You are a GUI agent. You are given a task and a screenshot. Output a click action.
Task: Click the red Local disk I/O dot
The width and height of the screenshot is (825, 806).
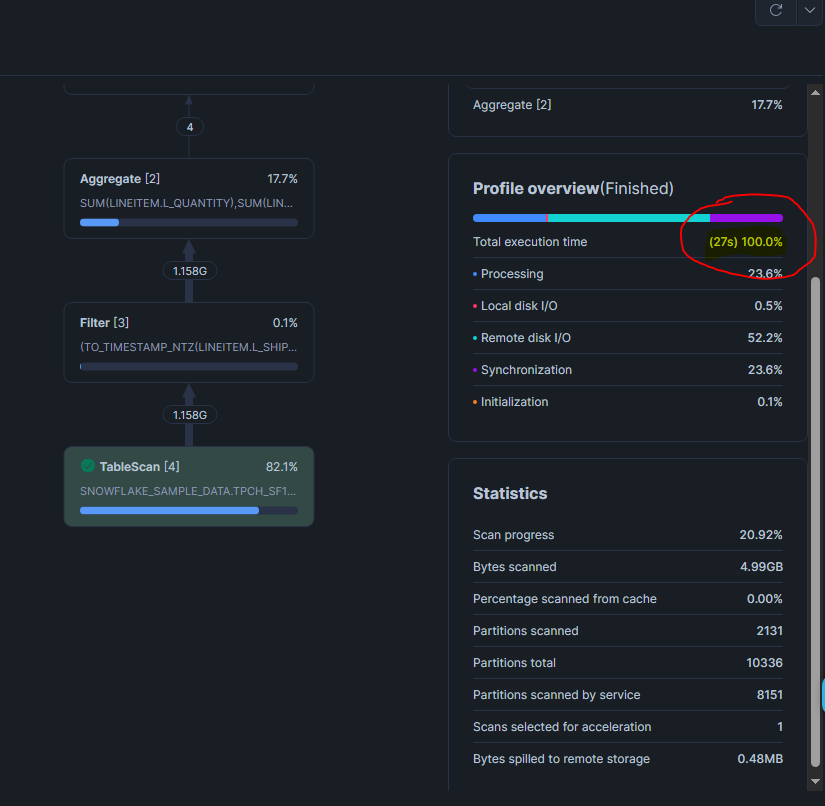click(477, 306)
